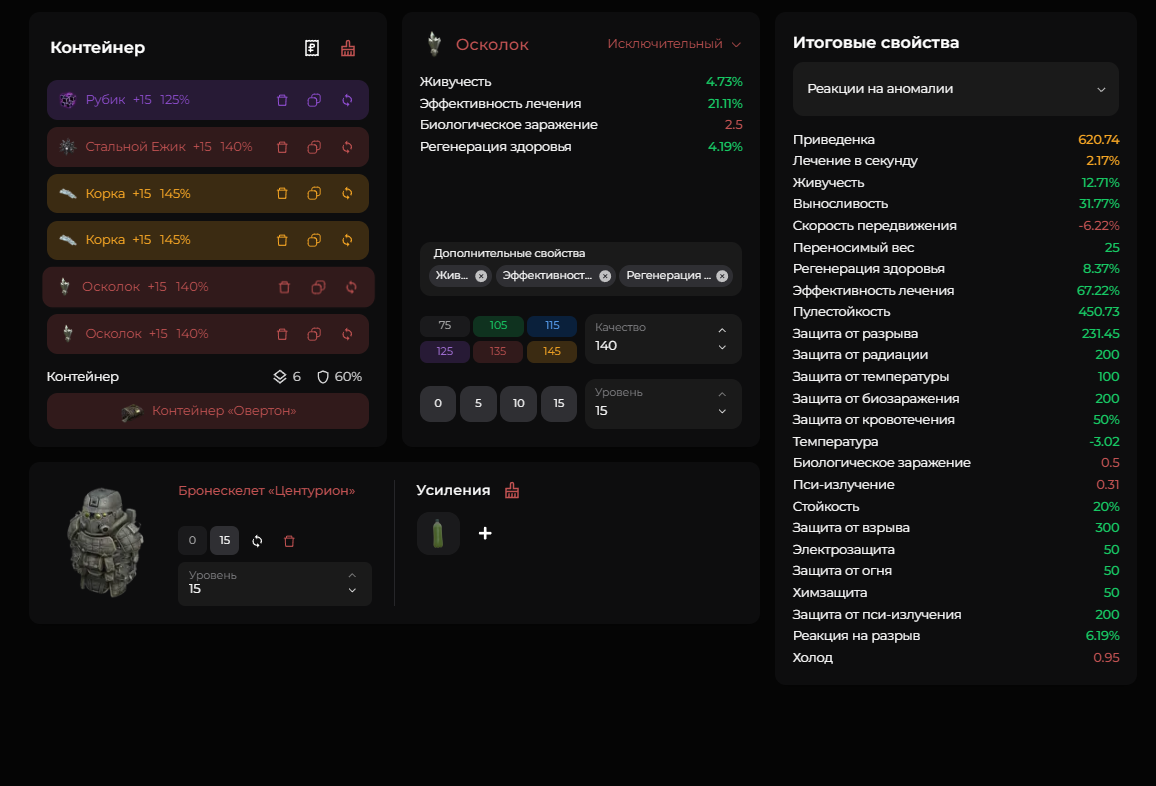The width and height of the screenshot is (1156, 786).
Task: Replace the Рубик artifact using refresh icon
Action: tap(347, 100)
